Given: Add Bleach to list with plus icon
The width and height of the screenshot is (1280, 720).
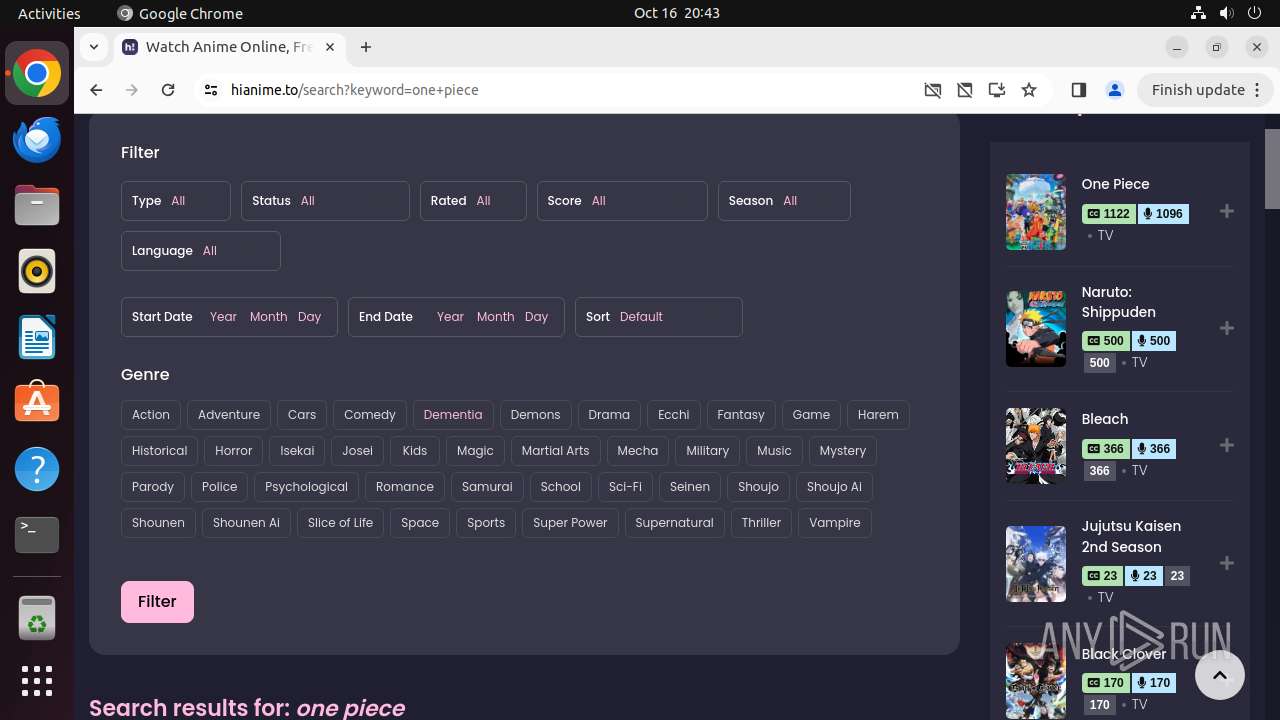Looking at the screenshot, I should point(1227,445).
